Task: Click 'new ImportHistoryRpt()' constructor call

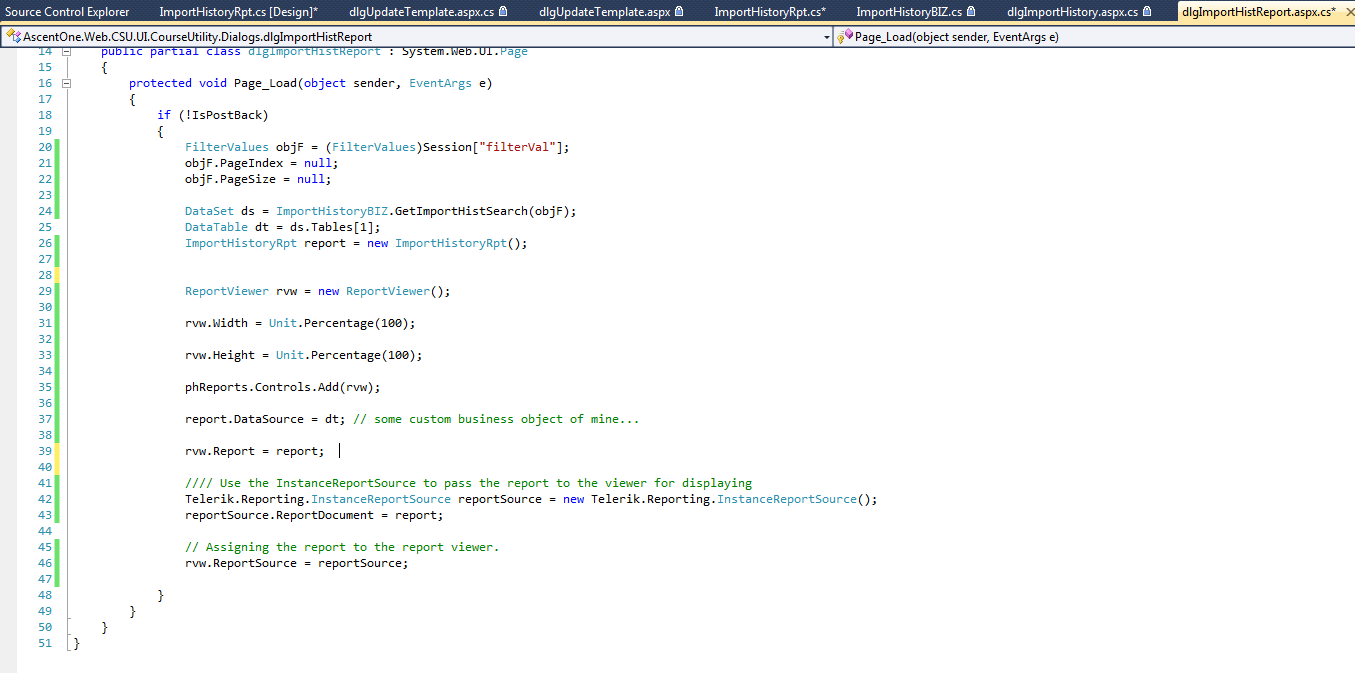Action: point(443,243)
